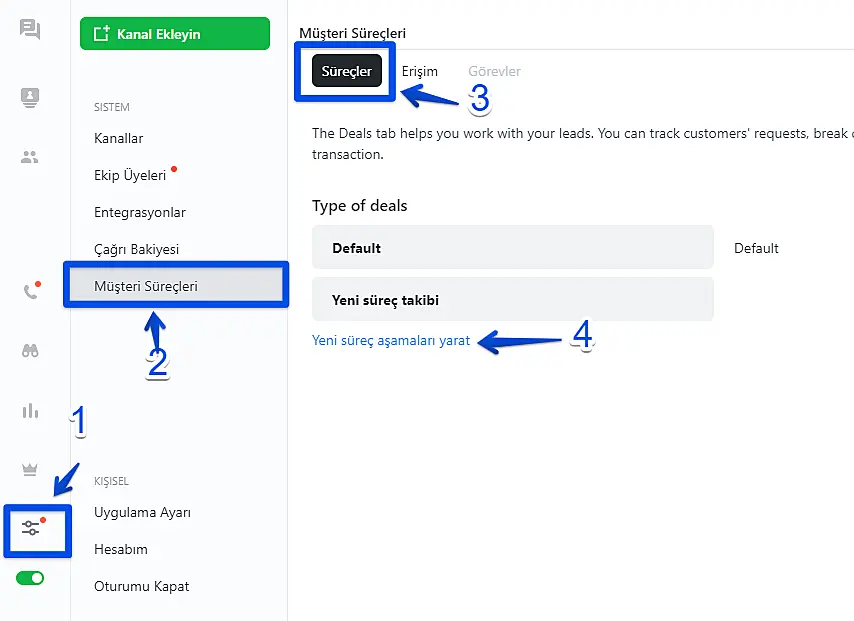Open the bar chart statistics icon
Screen dimensions: 854x621
click(x=30, y=410)
